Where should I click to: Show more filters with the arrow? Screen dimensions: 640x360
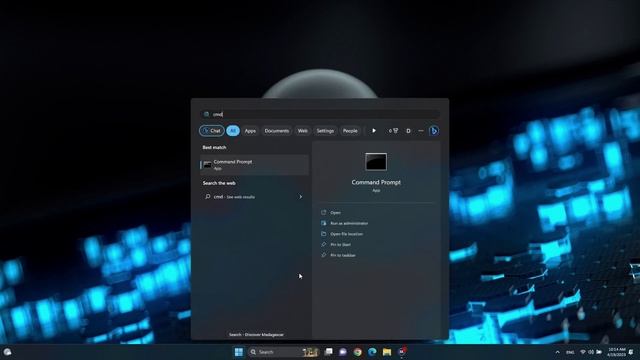pos(373,131)
